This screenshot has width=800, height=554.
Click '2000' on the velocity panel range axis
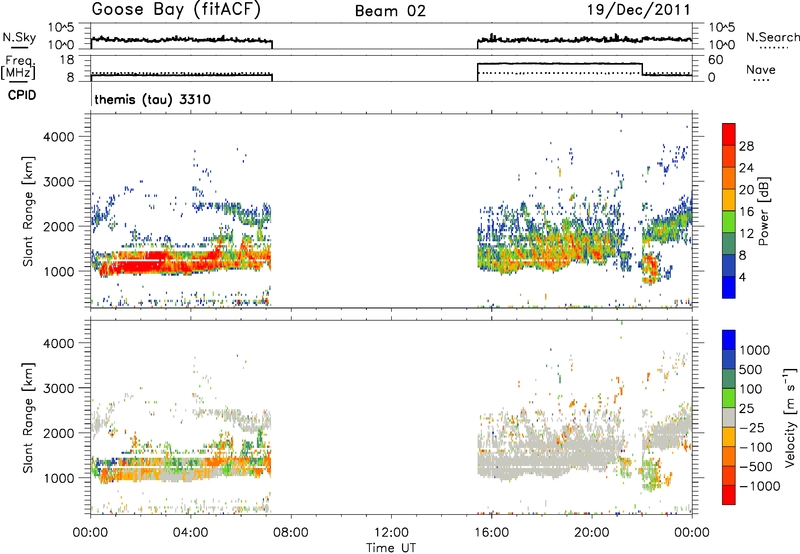click(x=59, y=433)
